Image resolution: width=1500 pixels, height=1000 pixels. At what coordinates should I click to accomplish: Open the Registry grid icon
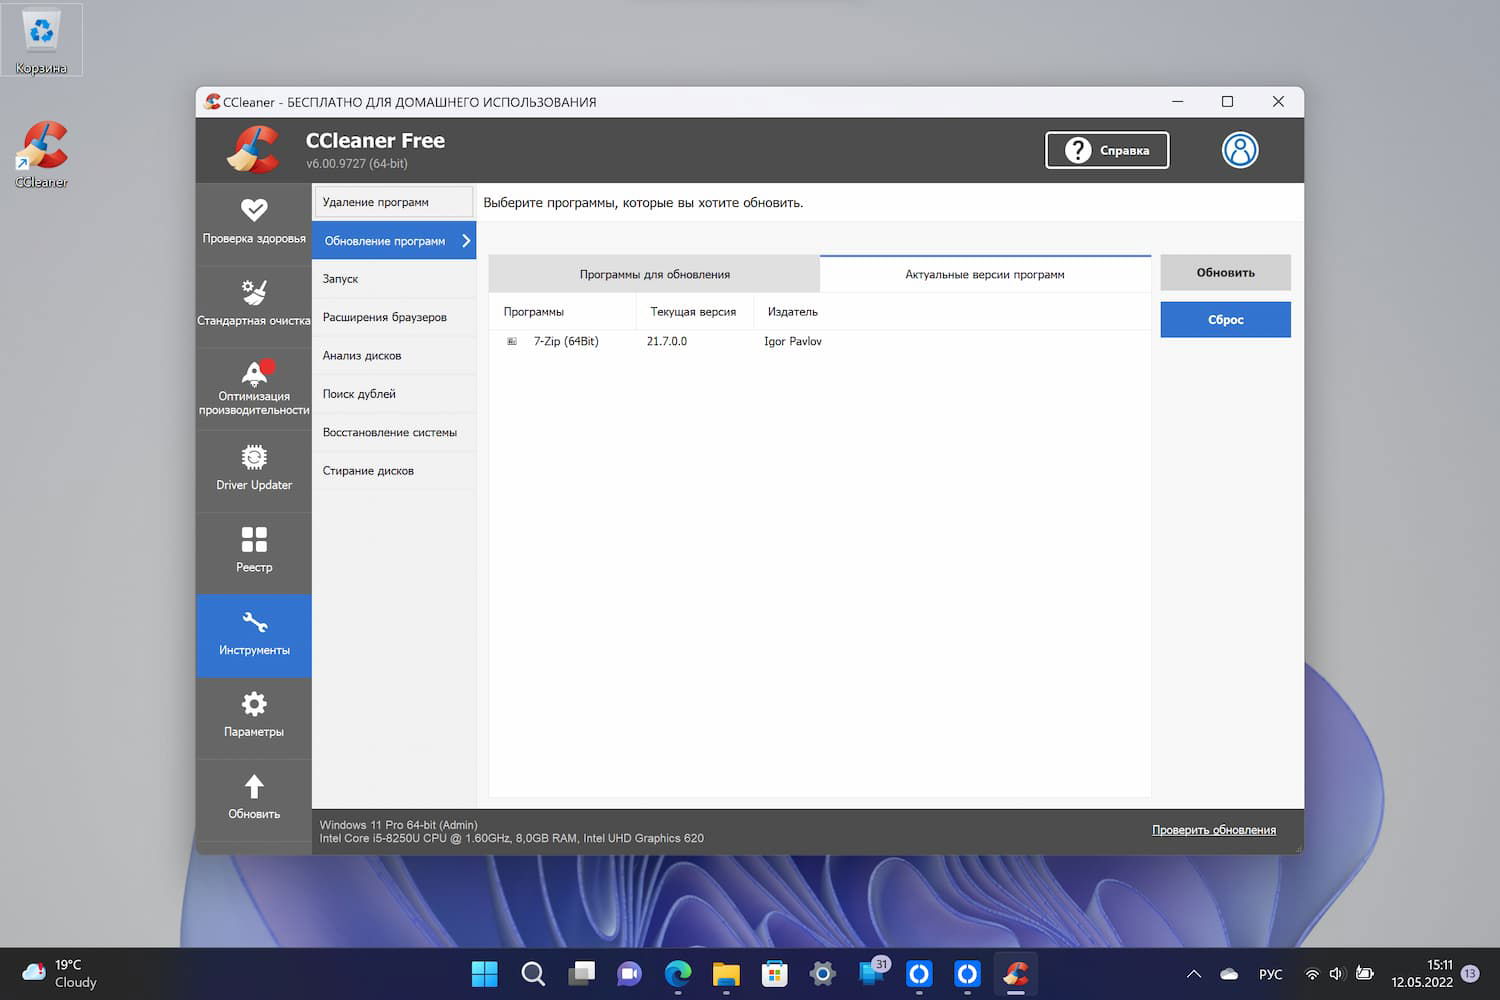point(254,540)
